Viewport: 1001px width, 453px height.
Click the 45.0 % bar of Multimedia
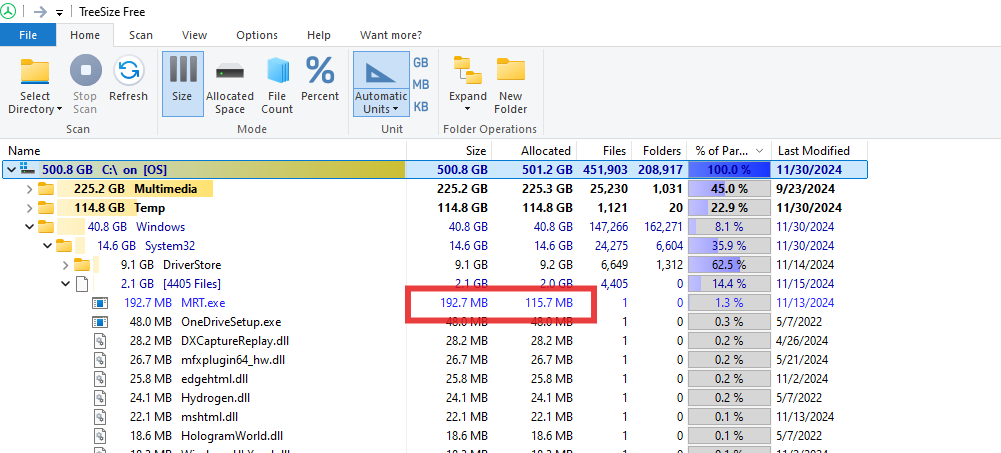(728, 189)
